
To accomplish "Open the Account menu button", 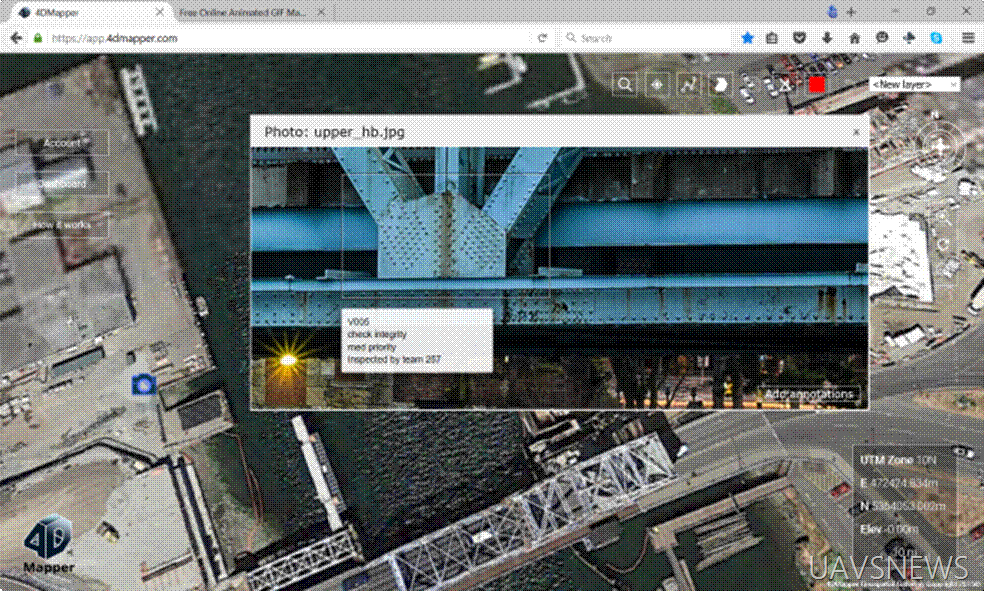I will (62, 143).
